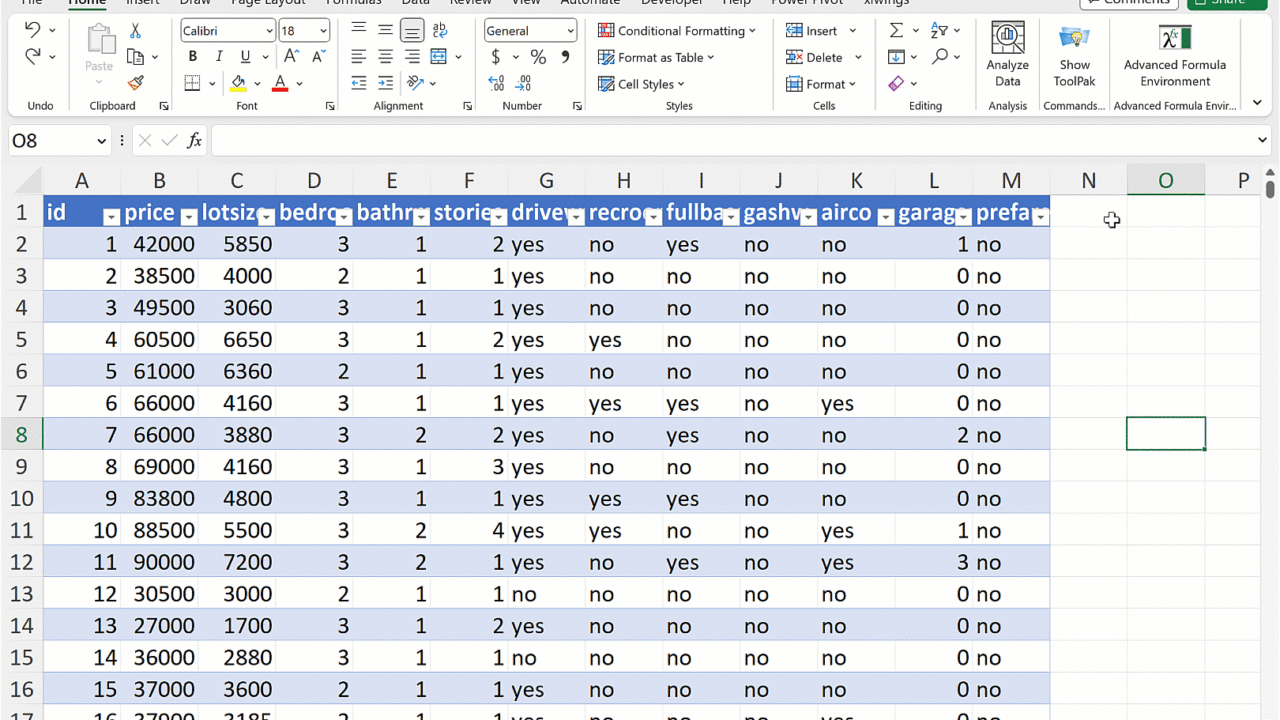Toggle Bold formatting
The height and width of the screenshot is (720, 1280).
pos(193,57)
